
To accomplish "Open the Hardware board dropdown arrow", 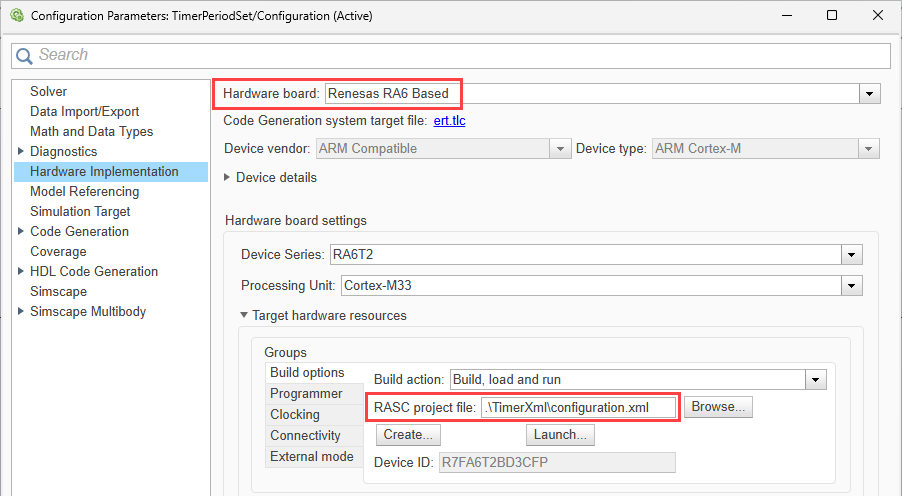I will pos(869,94).
